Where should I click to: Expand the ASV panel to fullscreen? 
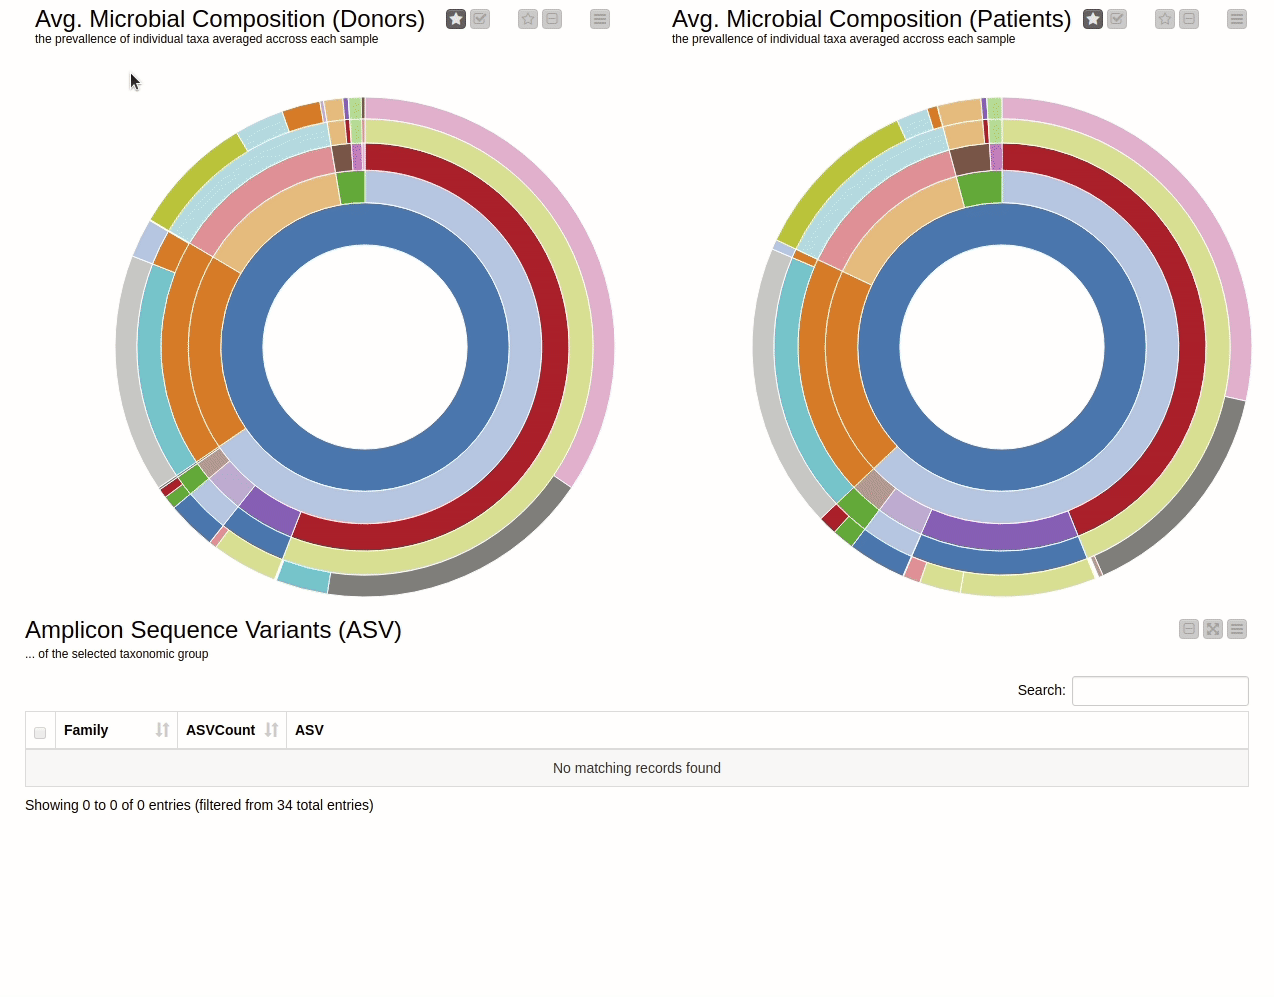[1213, 629]
